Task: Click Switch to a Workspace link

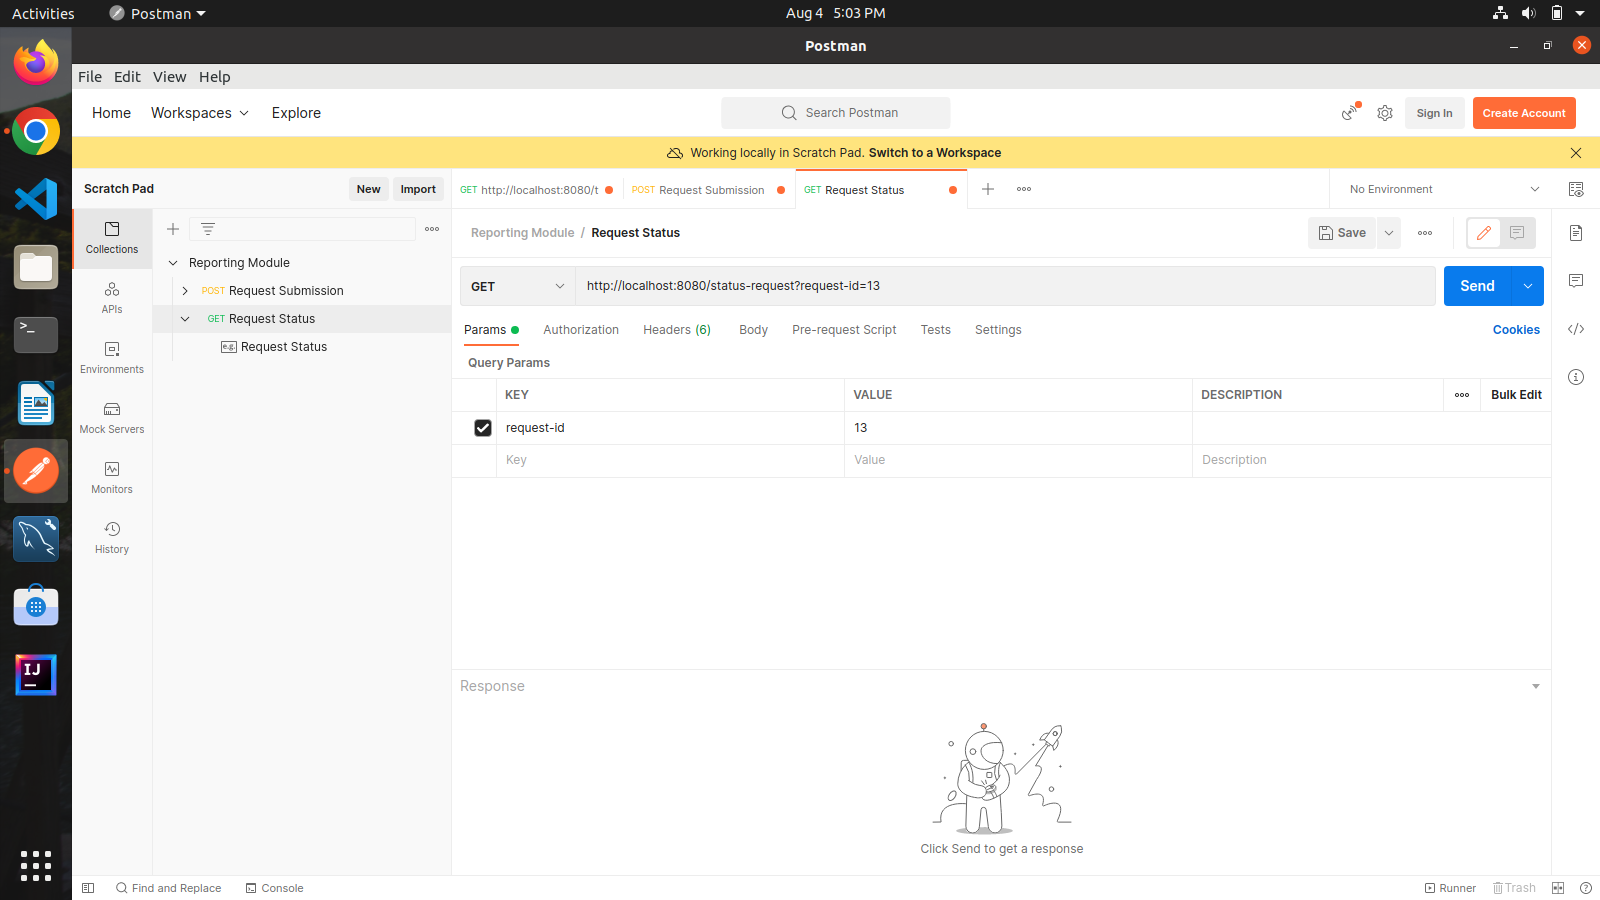Action: 935,153
